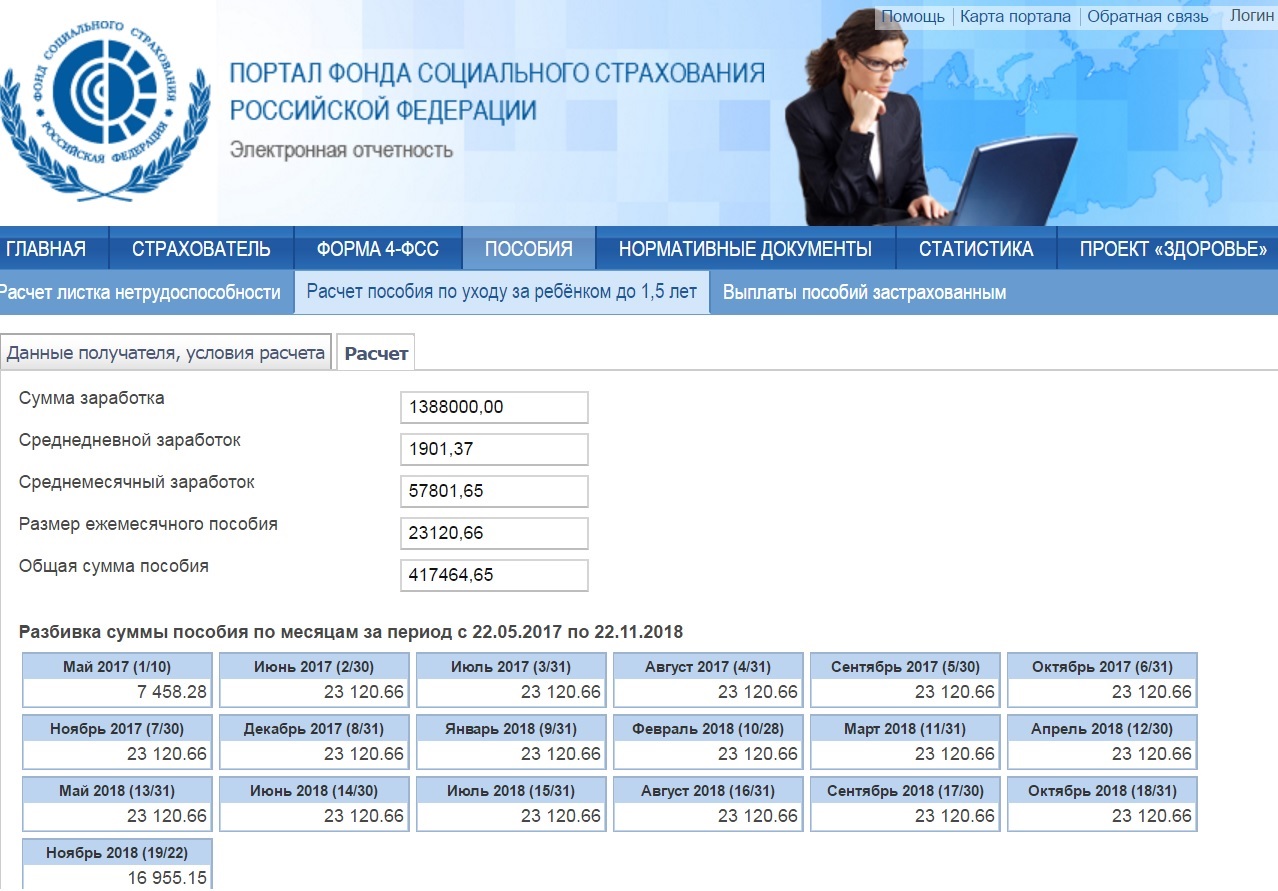This screenshot has width=1278, height=891.
Task: Click the Сумма заработка input field
Action: (493, 408)
